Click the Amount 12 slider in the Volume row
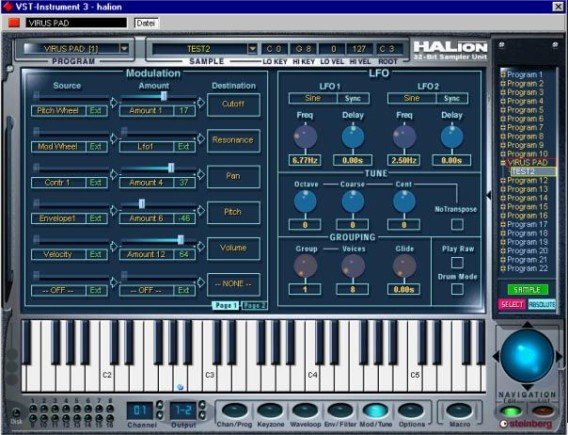This screenshot has width=568, height=435. (180, 239)
